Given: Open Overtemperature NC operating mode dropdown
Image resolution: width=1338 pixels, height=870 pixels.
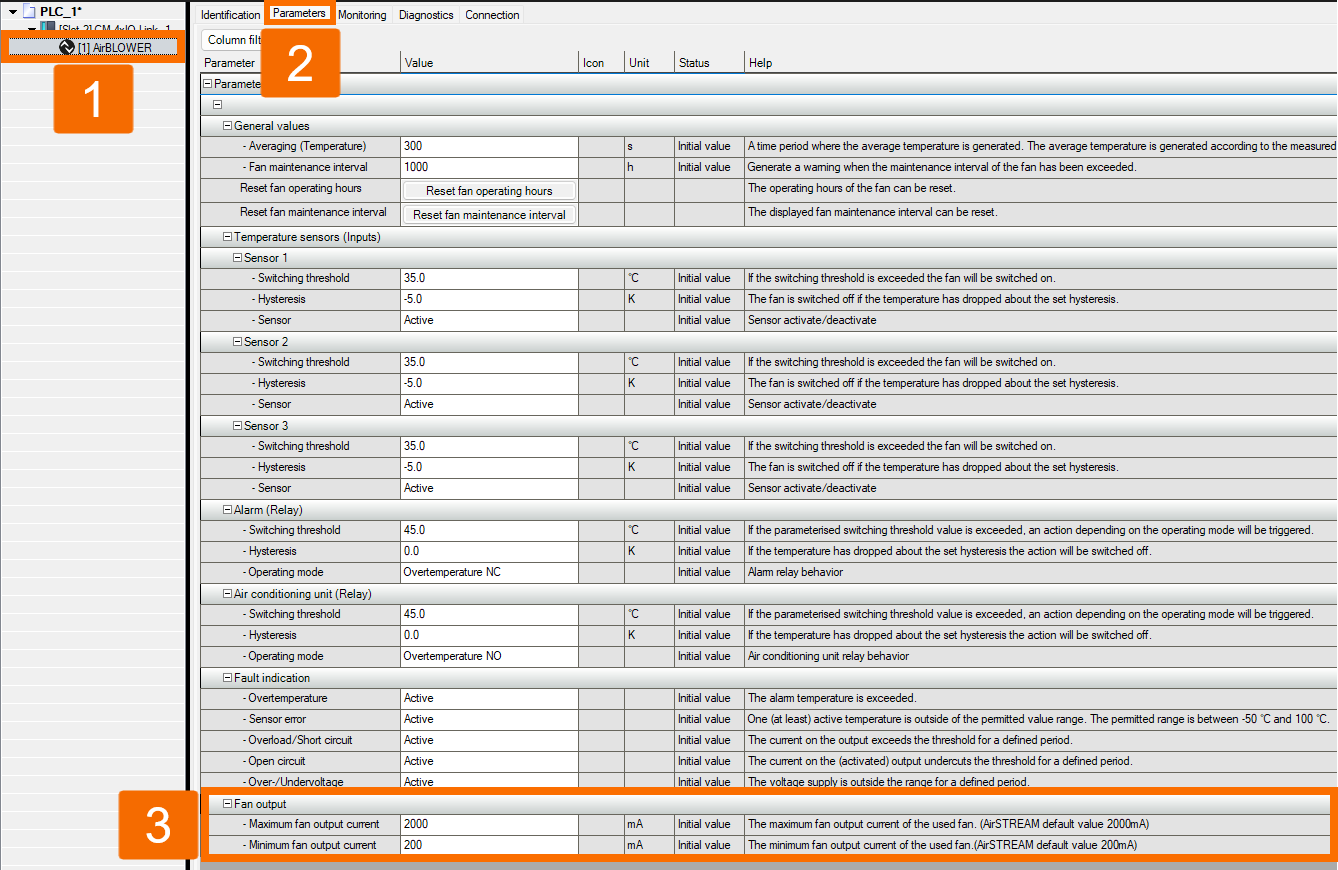Looking at the screenshot, I should (489, 572).
